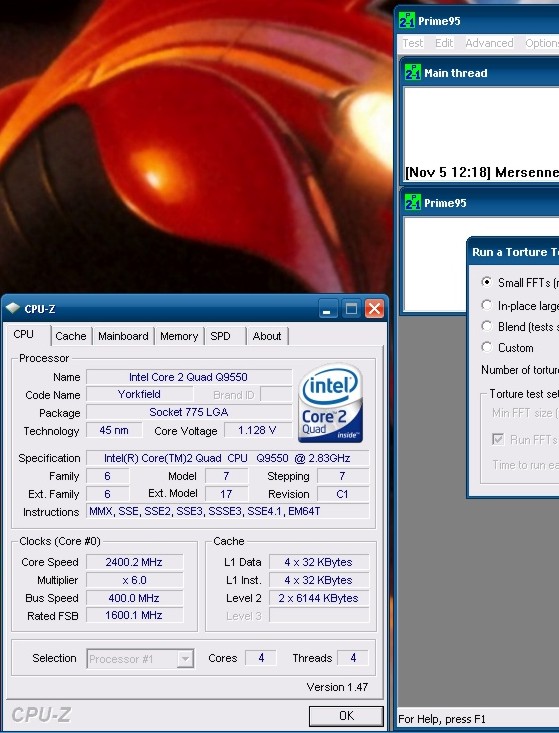Click the second Prime95 child window icon
Viewport: 559px width, 733px height.
click(x=413, y=202)
